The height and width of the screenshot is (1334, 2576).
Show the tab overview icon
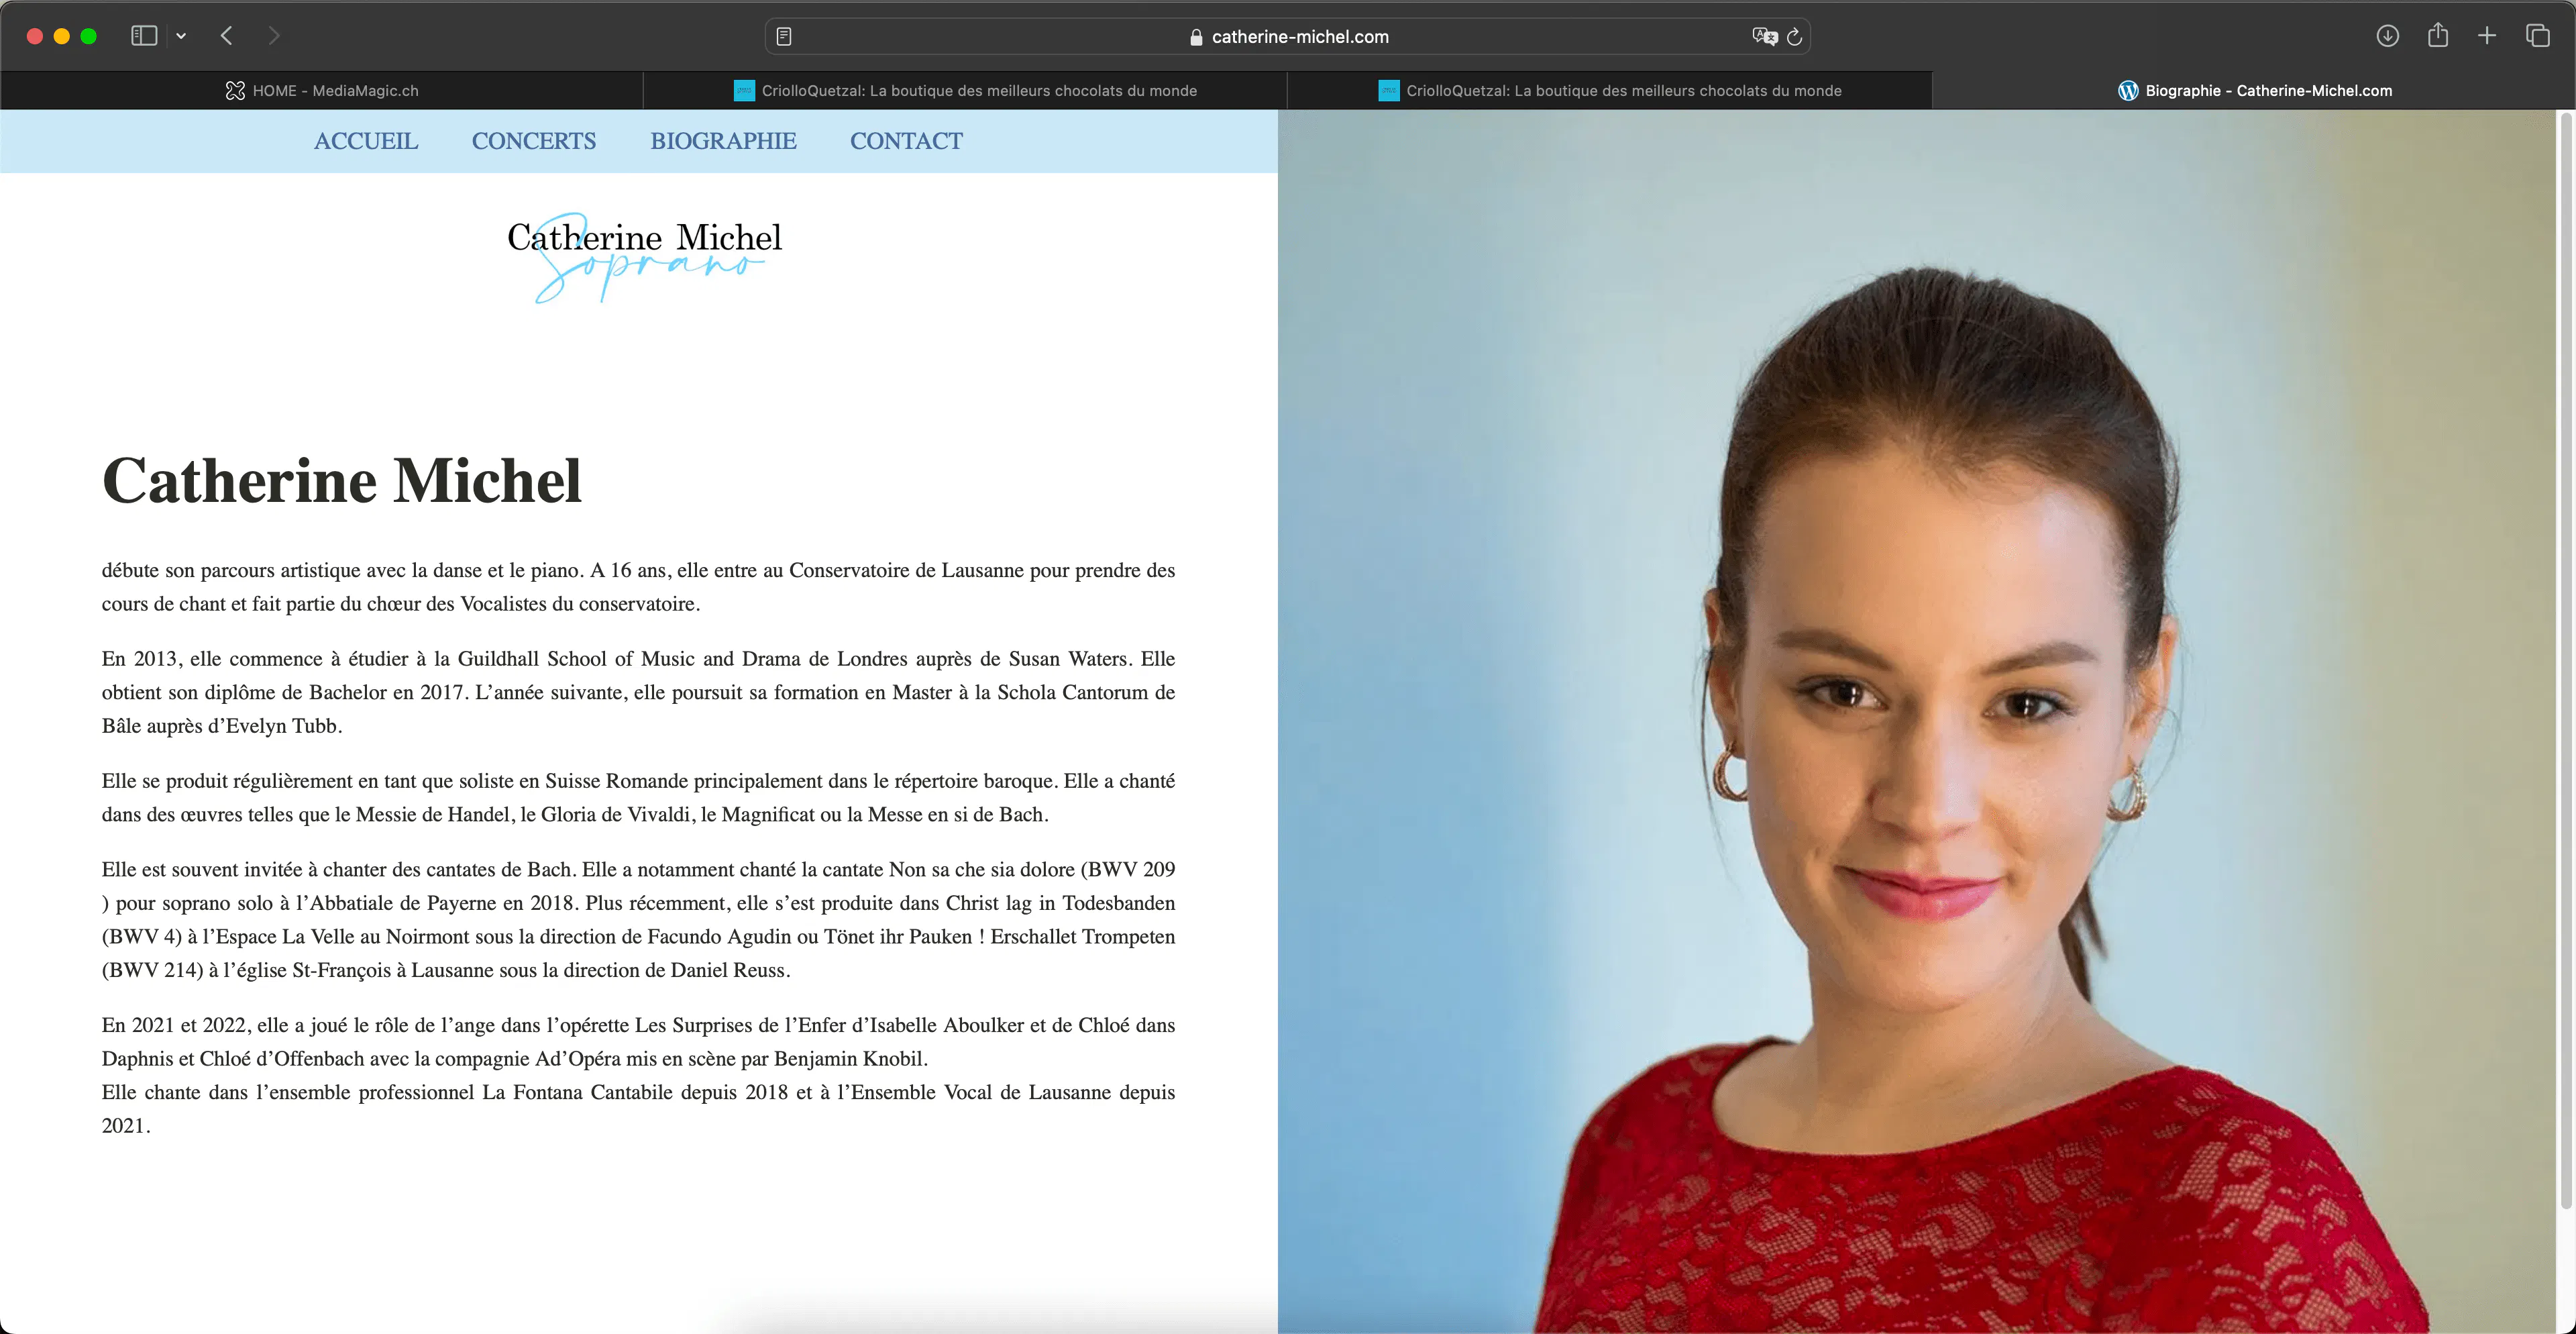[x=2538, y=36]
